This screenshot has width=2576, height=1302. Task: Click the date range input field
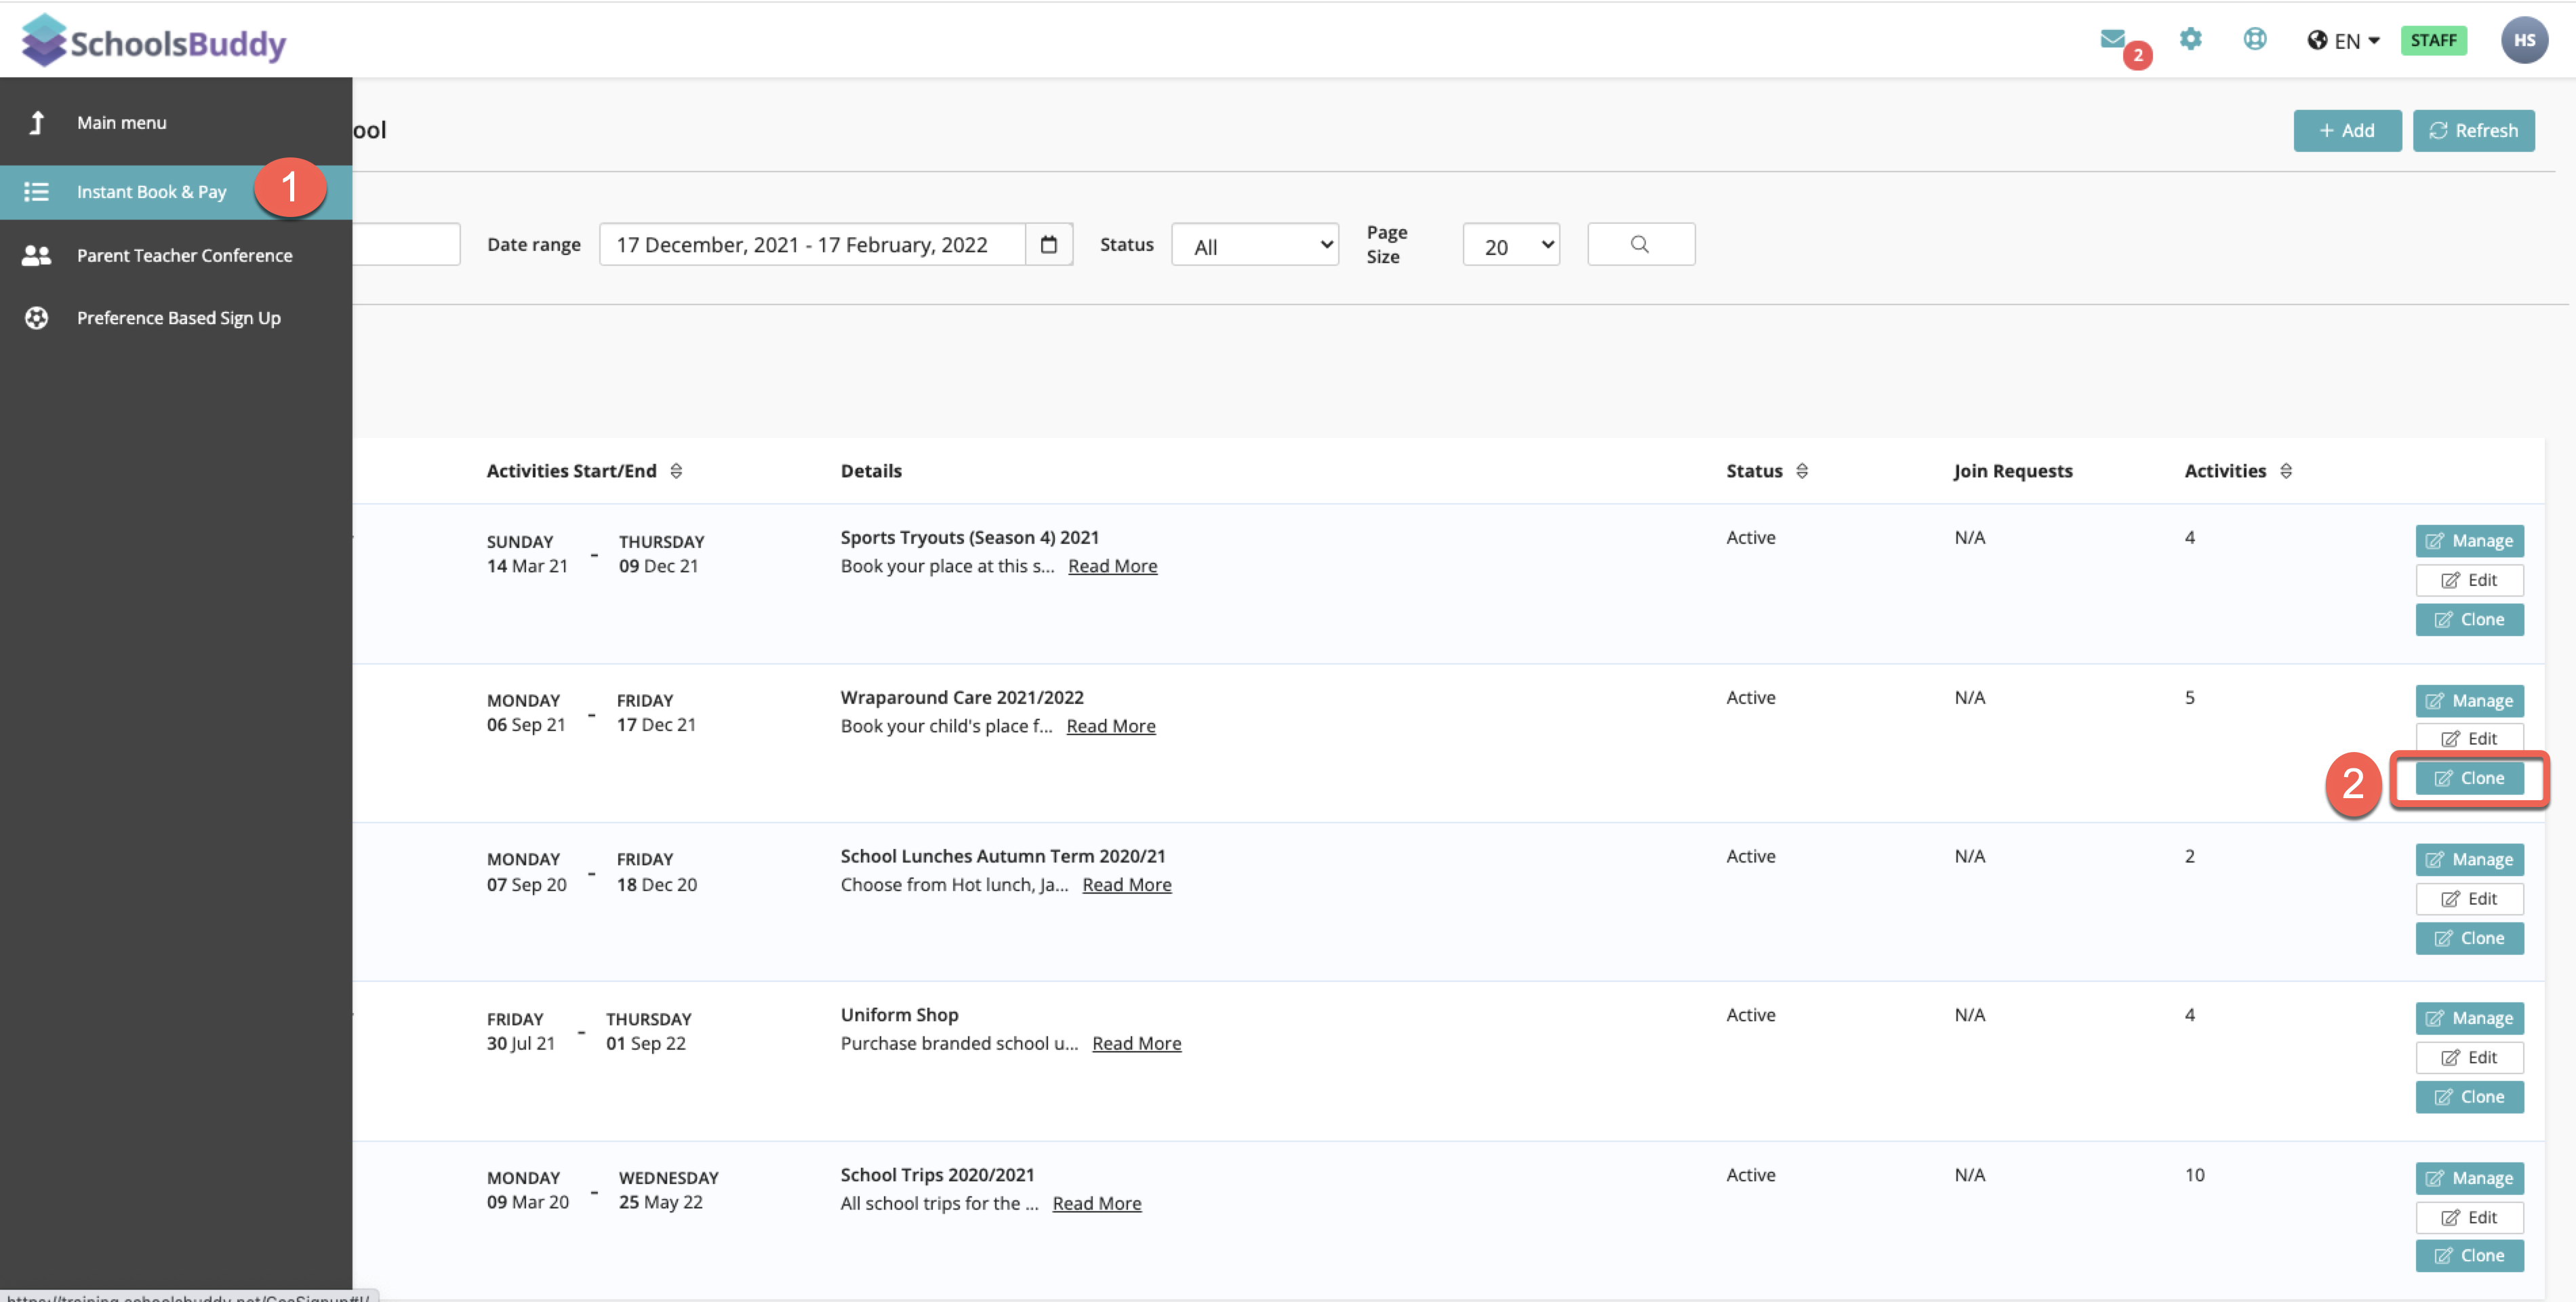pos(811,245)
